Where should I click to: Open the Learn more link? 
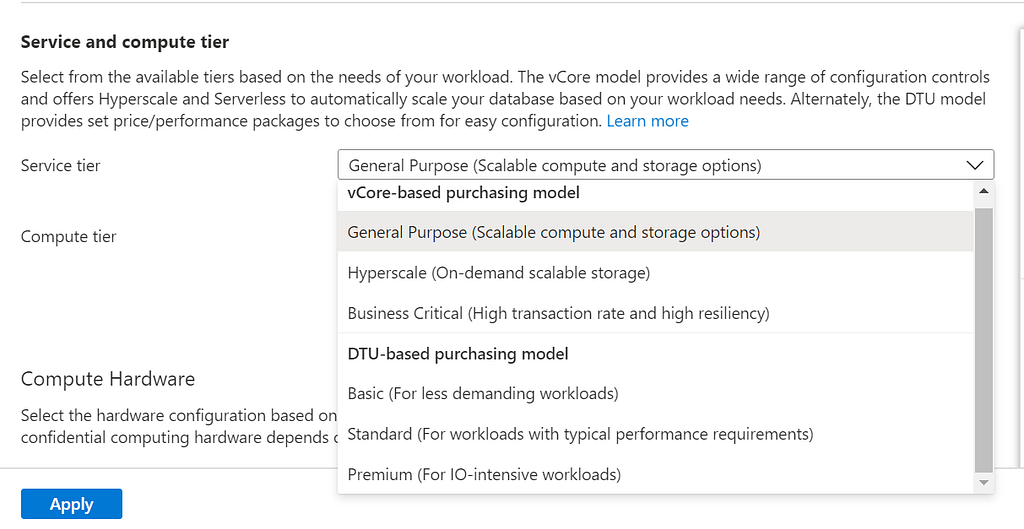point(647,121)
